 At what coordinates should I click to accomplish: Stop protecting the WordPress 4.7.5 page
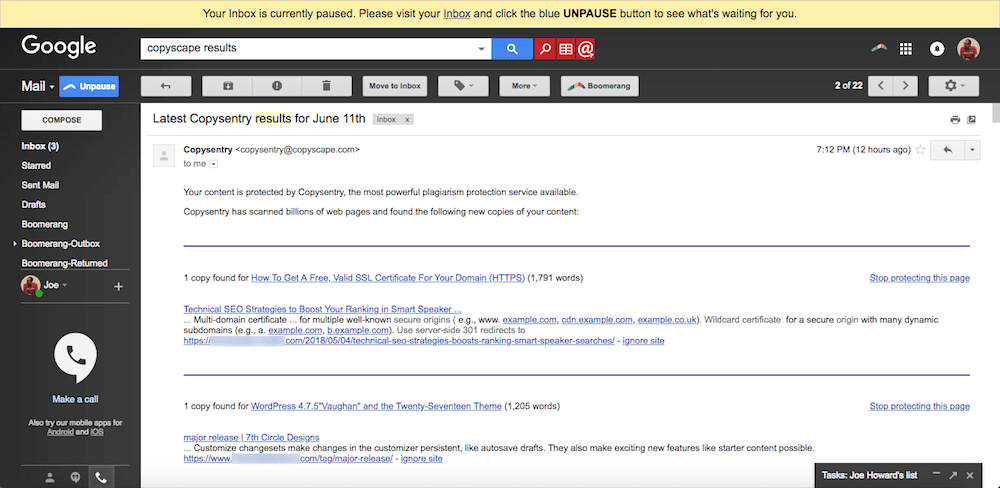point(920,406)
